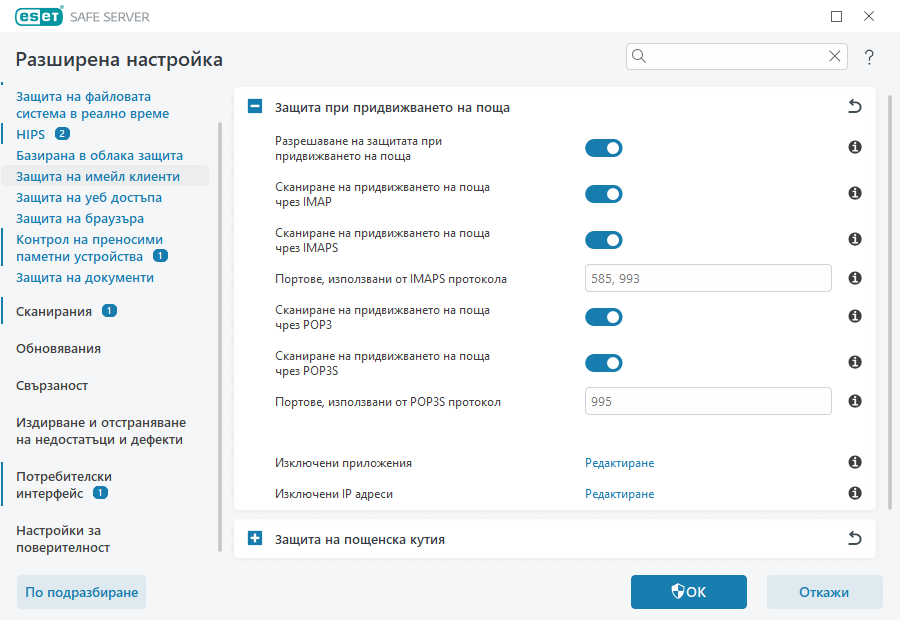The width and height of the screenshot is (900, 620).
Task: Expand Защита на пощенска кутия section
Action: click(255, 539)
